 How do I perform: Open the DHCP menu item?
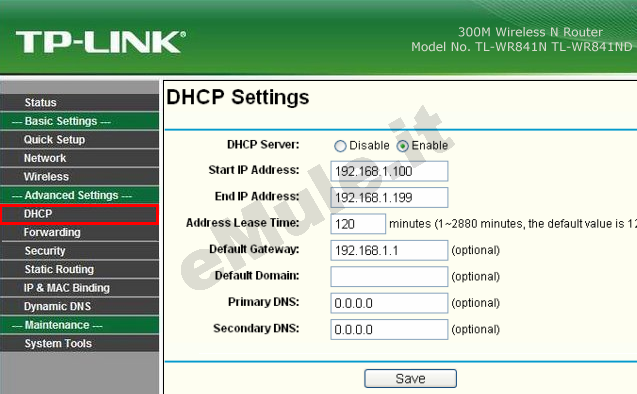point(80,214)
